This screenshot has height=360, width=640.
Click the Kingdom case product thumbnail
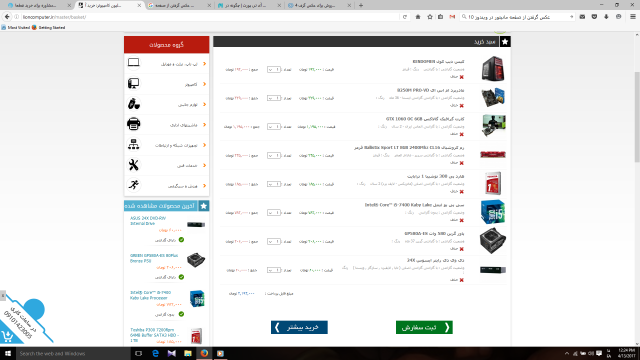point(493,69)
